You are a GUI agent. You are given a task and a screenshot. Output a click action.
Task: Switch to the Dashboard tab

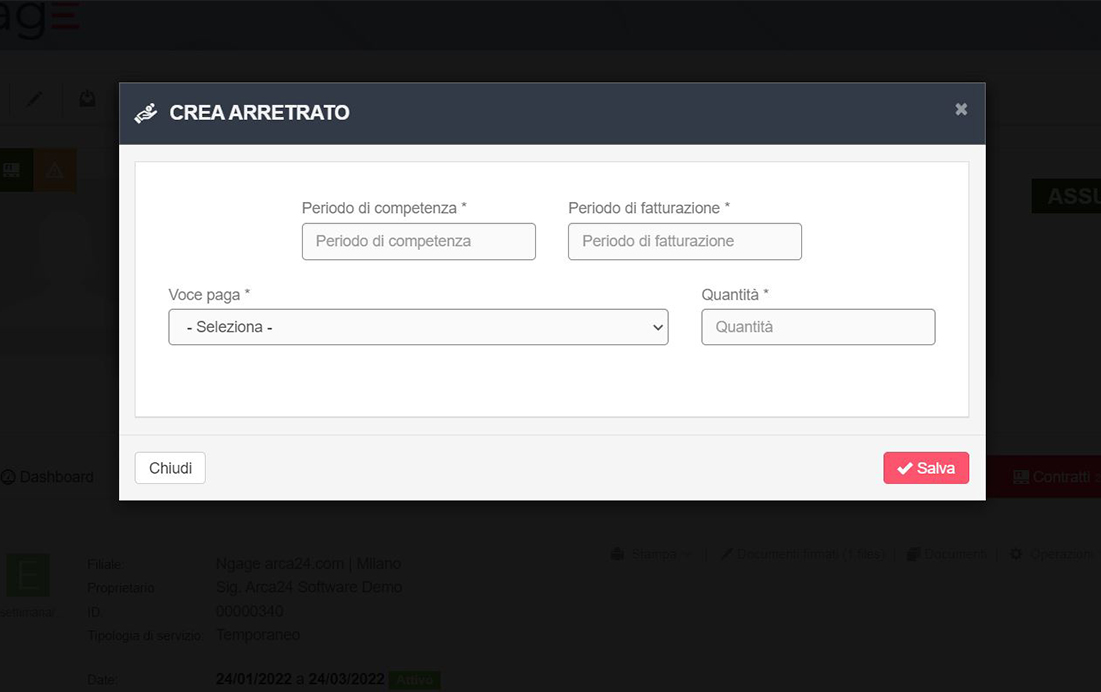click(x=48, y=477)
